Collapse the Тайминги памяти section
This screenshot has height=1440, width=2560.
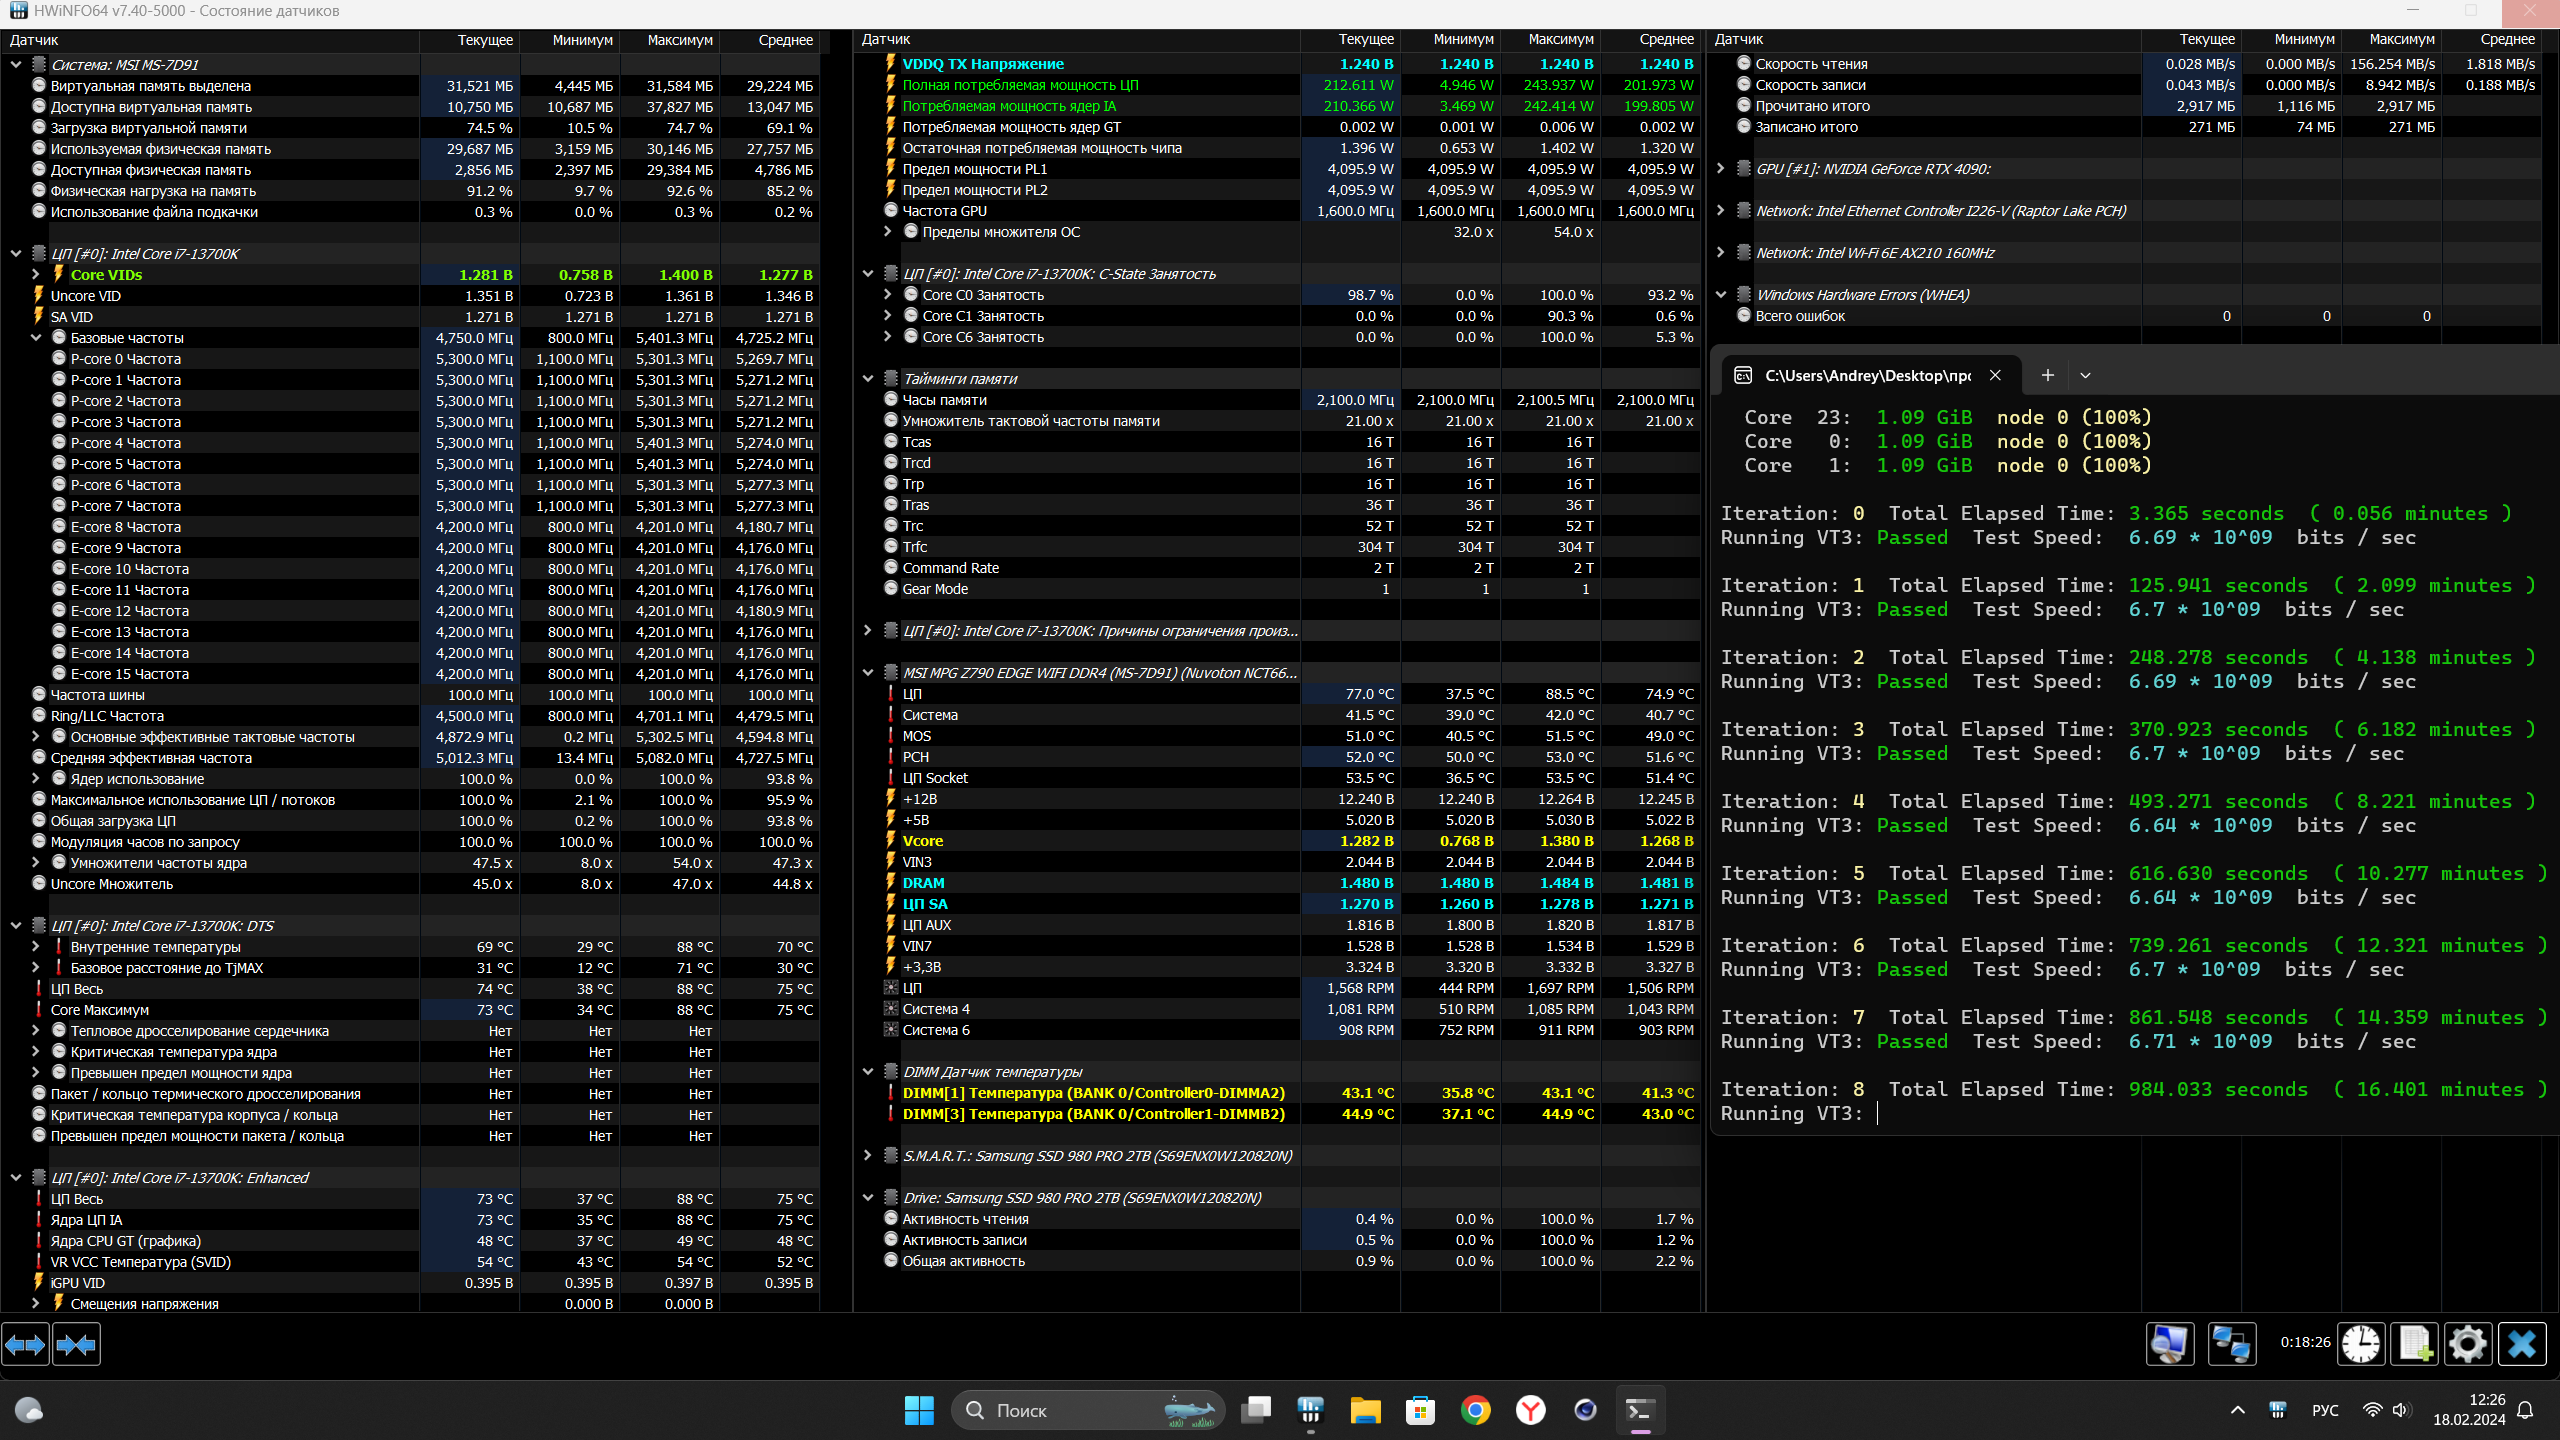(868, 379)
